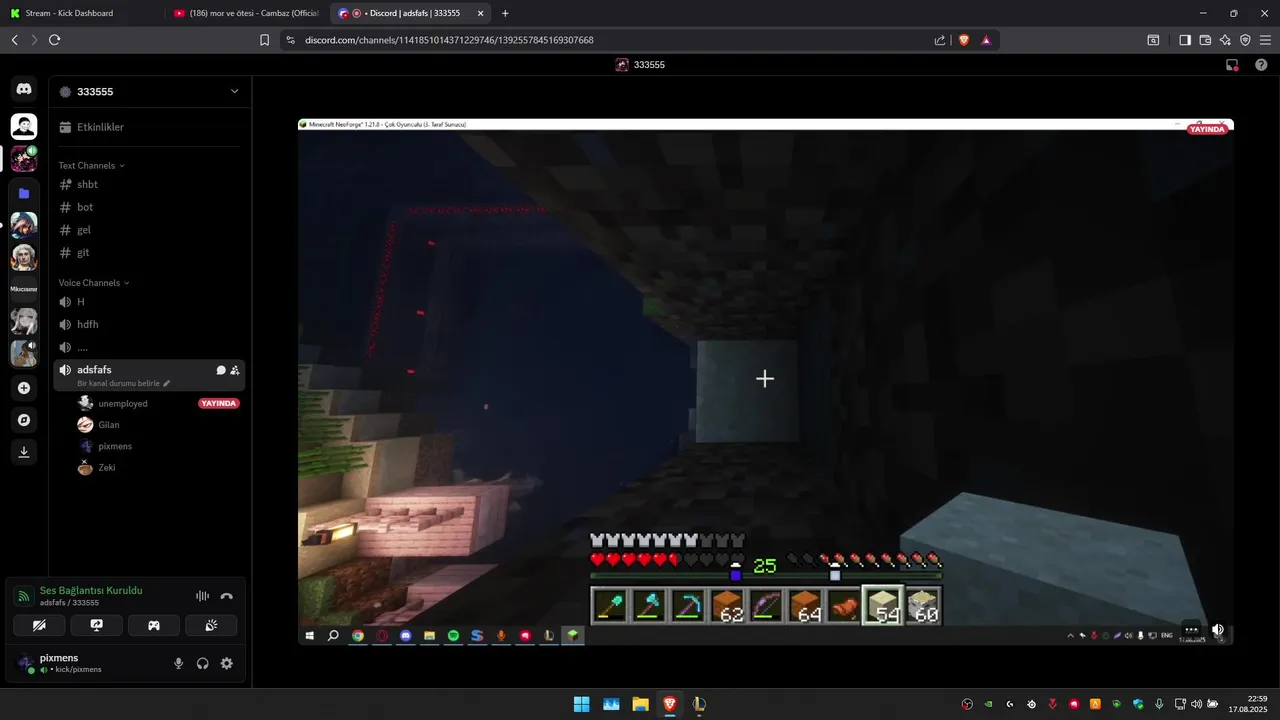Open Leo AI sparkle icon

1225,40
